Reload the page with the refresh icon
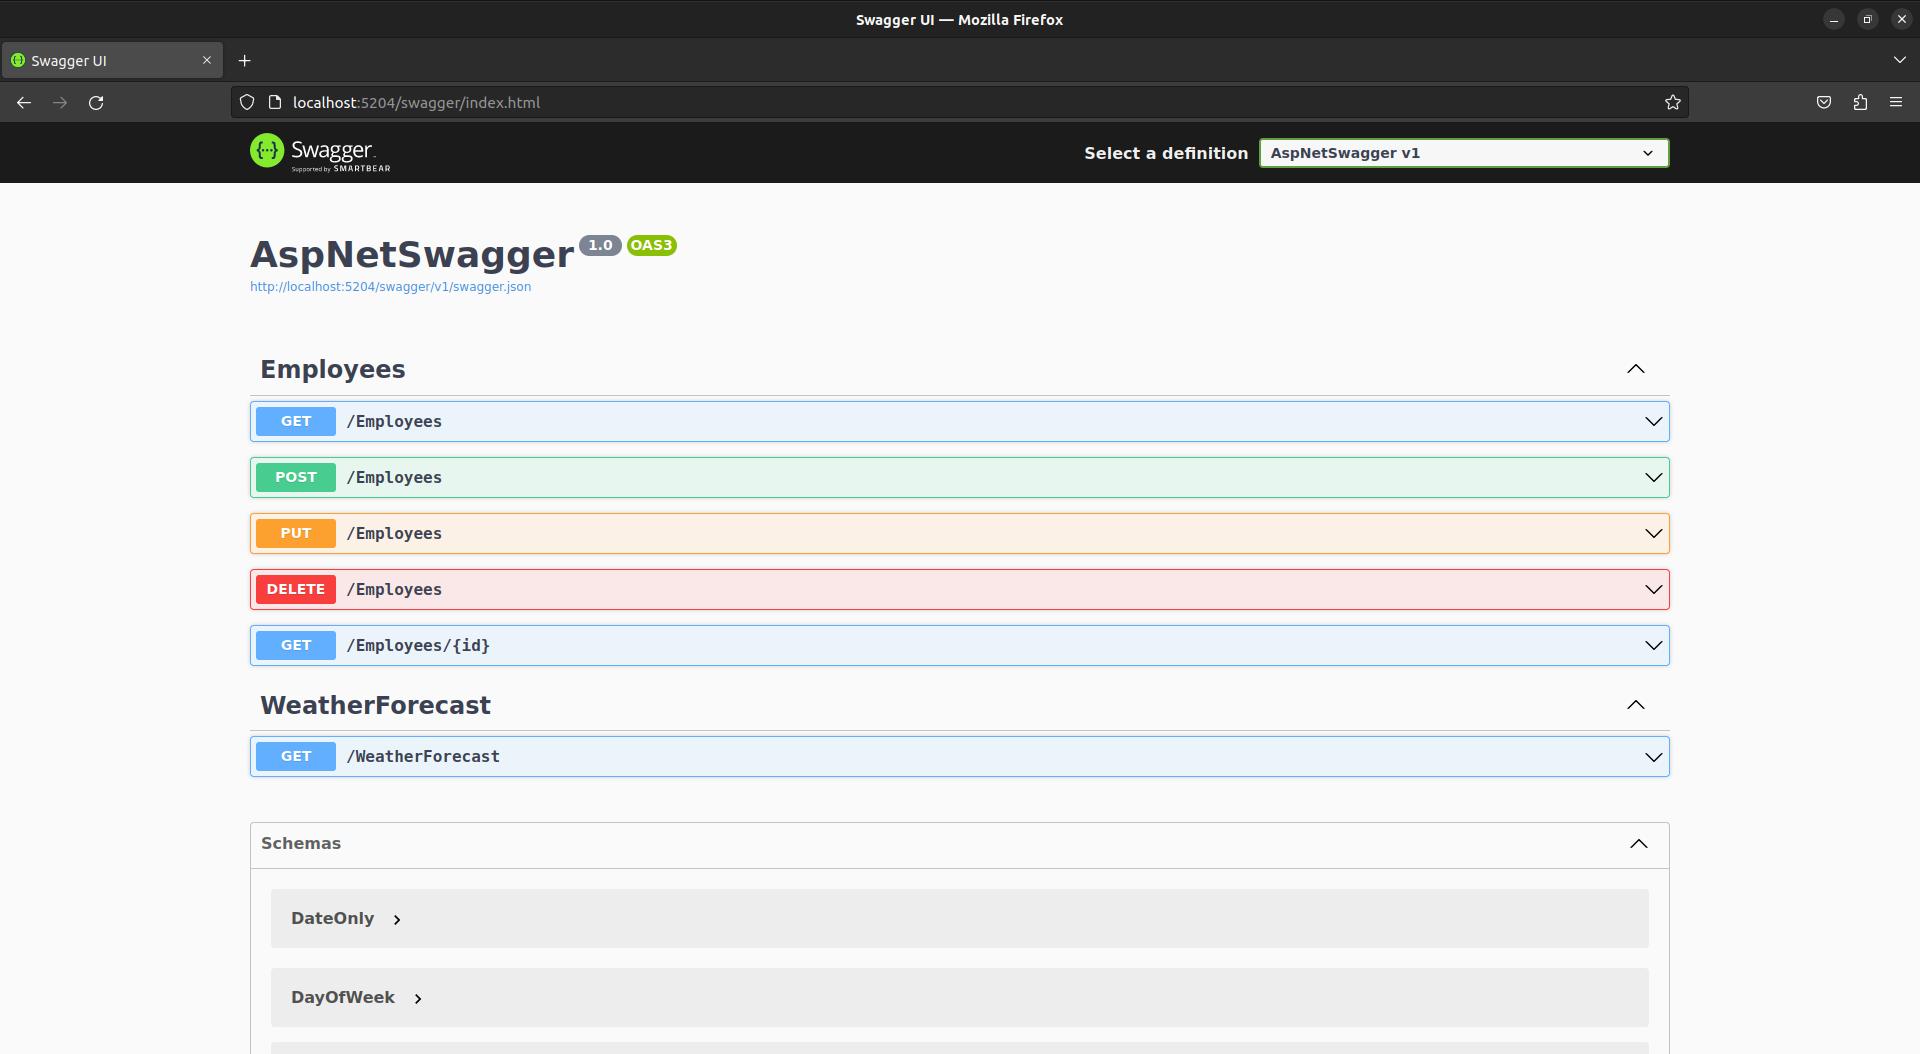 tap(96, 102)
